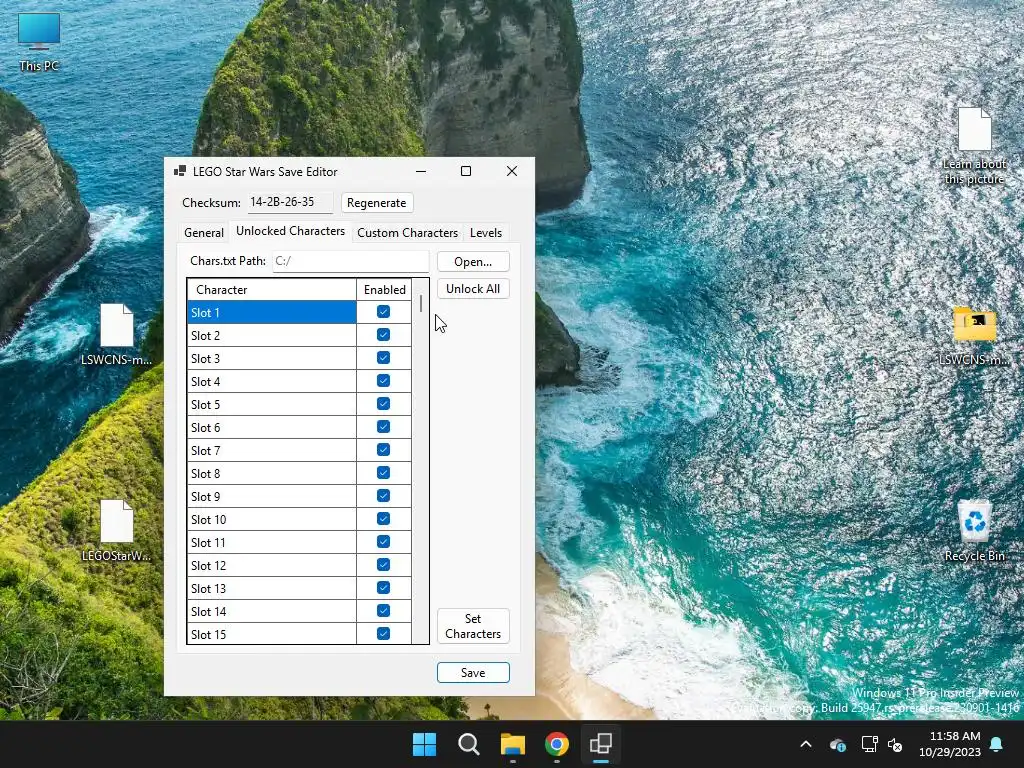Select the Slot 11 row
The image size is (1024, 768).
click(x=272, y=542)
